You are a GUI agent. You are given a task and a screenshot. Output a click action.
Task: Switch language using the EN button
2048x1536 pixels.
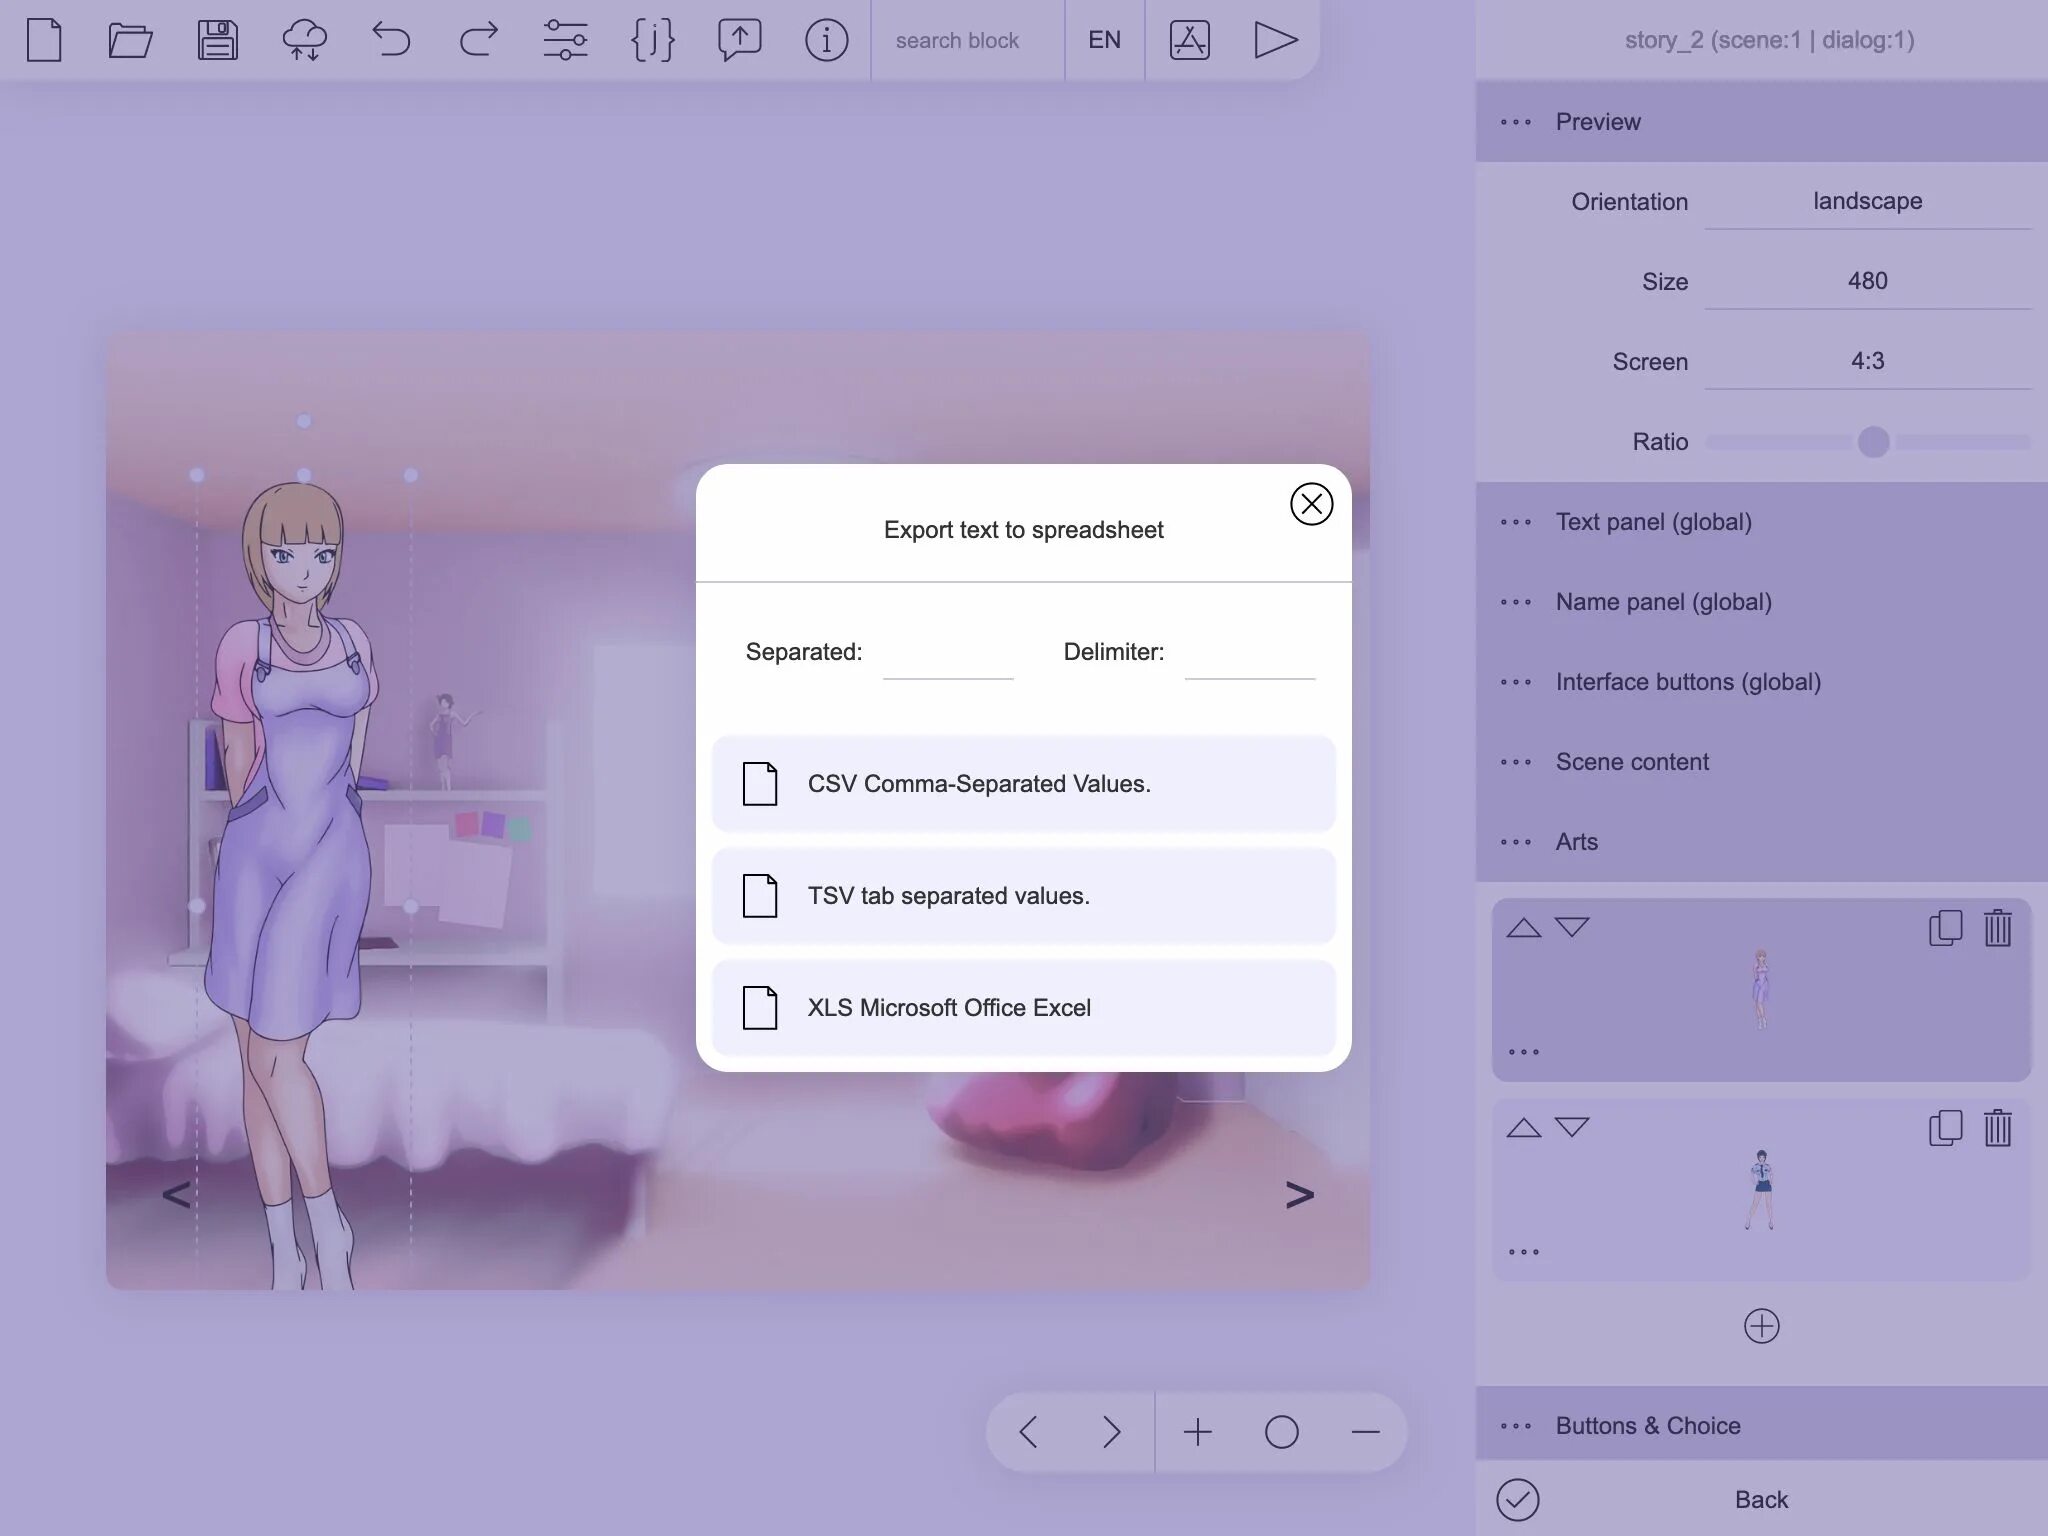coord(1104,40)
